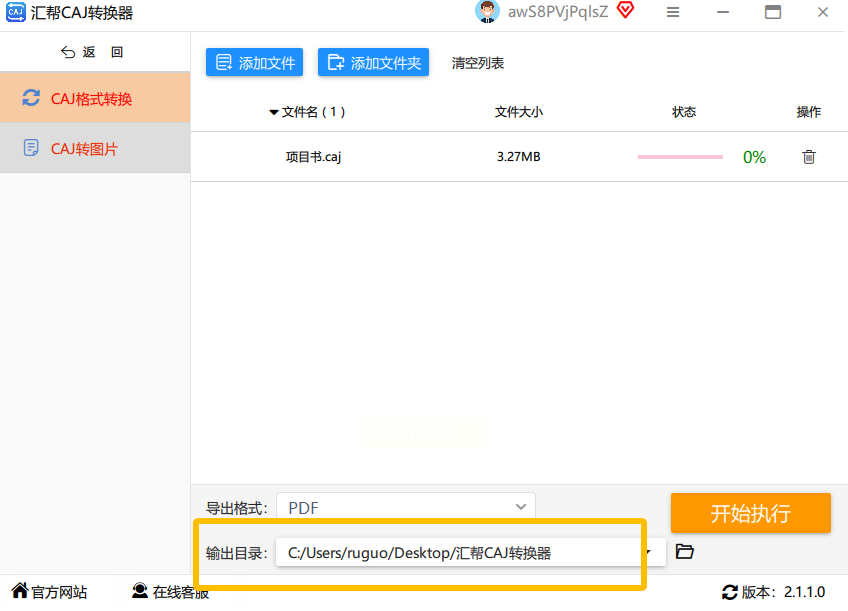
Task: Open the hamburger main menu
Action: coord(673,12)
